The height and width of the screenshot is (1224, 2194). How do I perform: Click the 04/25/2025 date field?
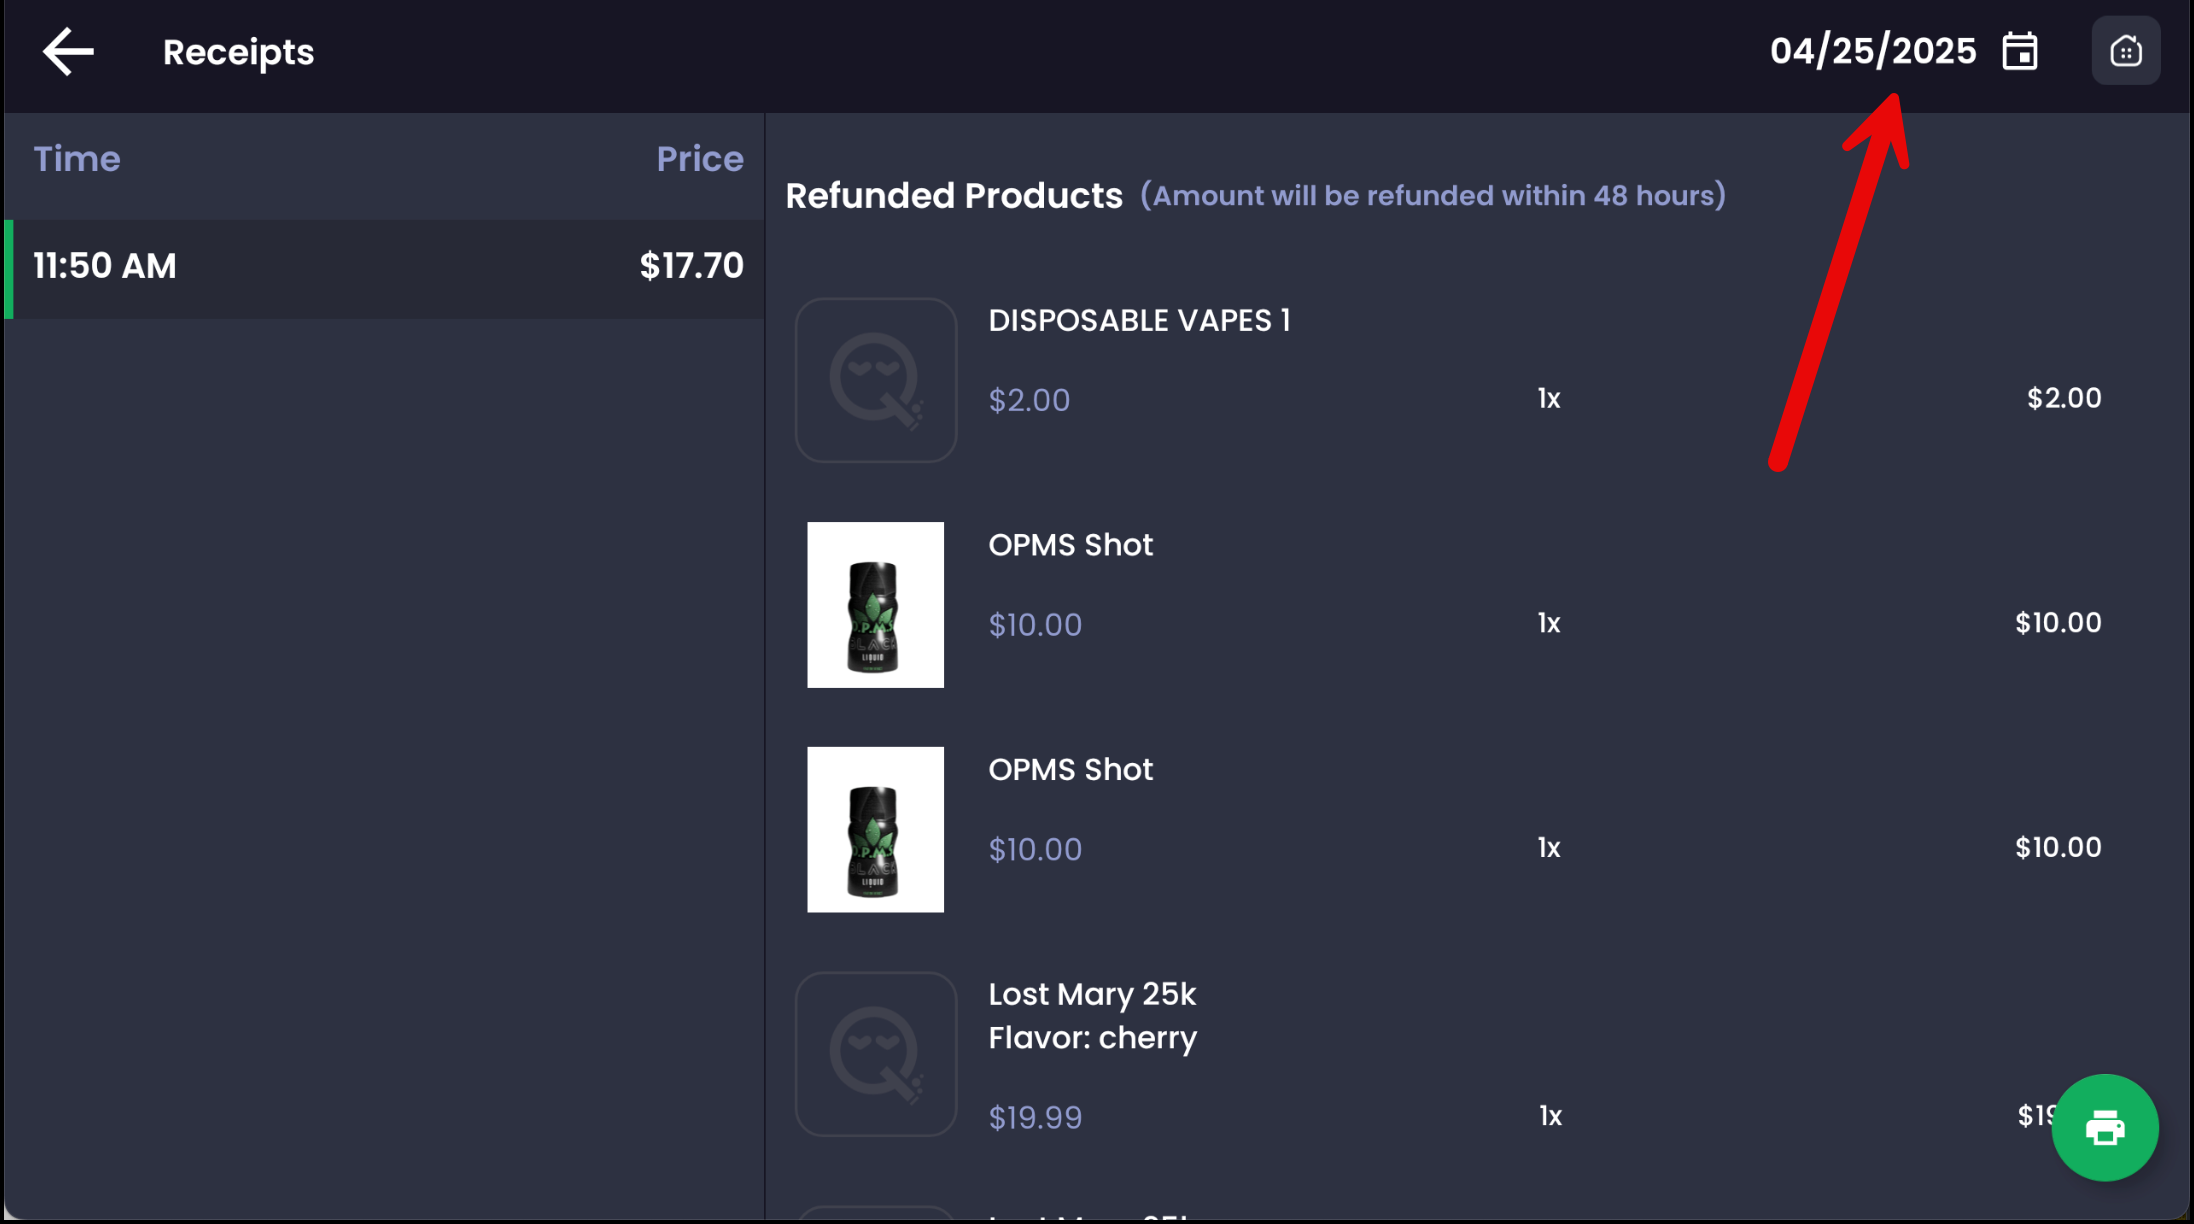[x=1872, y=52]
